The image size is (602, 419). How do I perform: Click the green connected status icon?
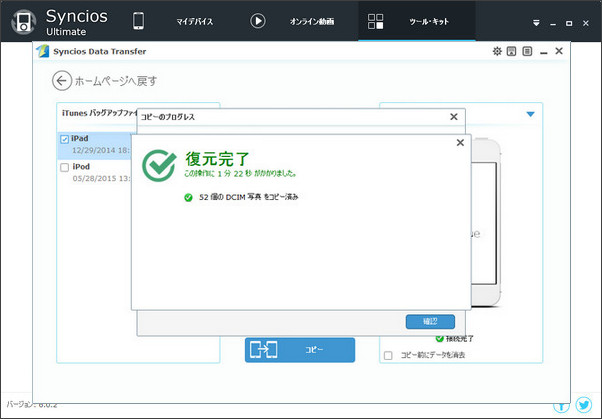coord(440,338)
